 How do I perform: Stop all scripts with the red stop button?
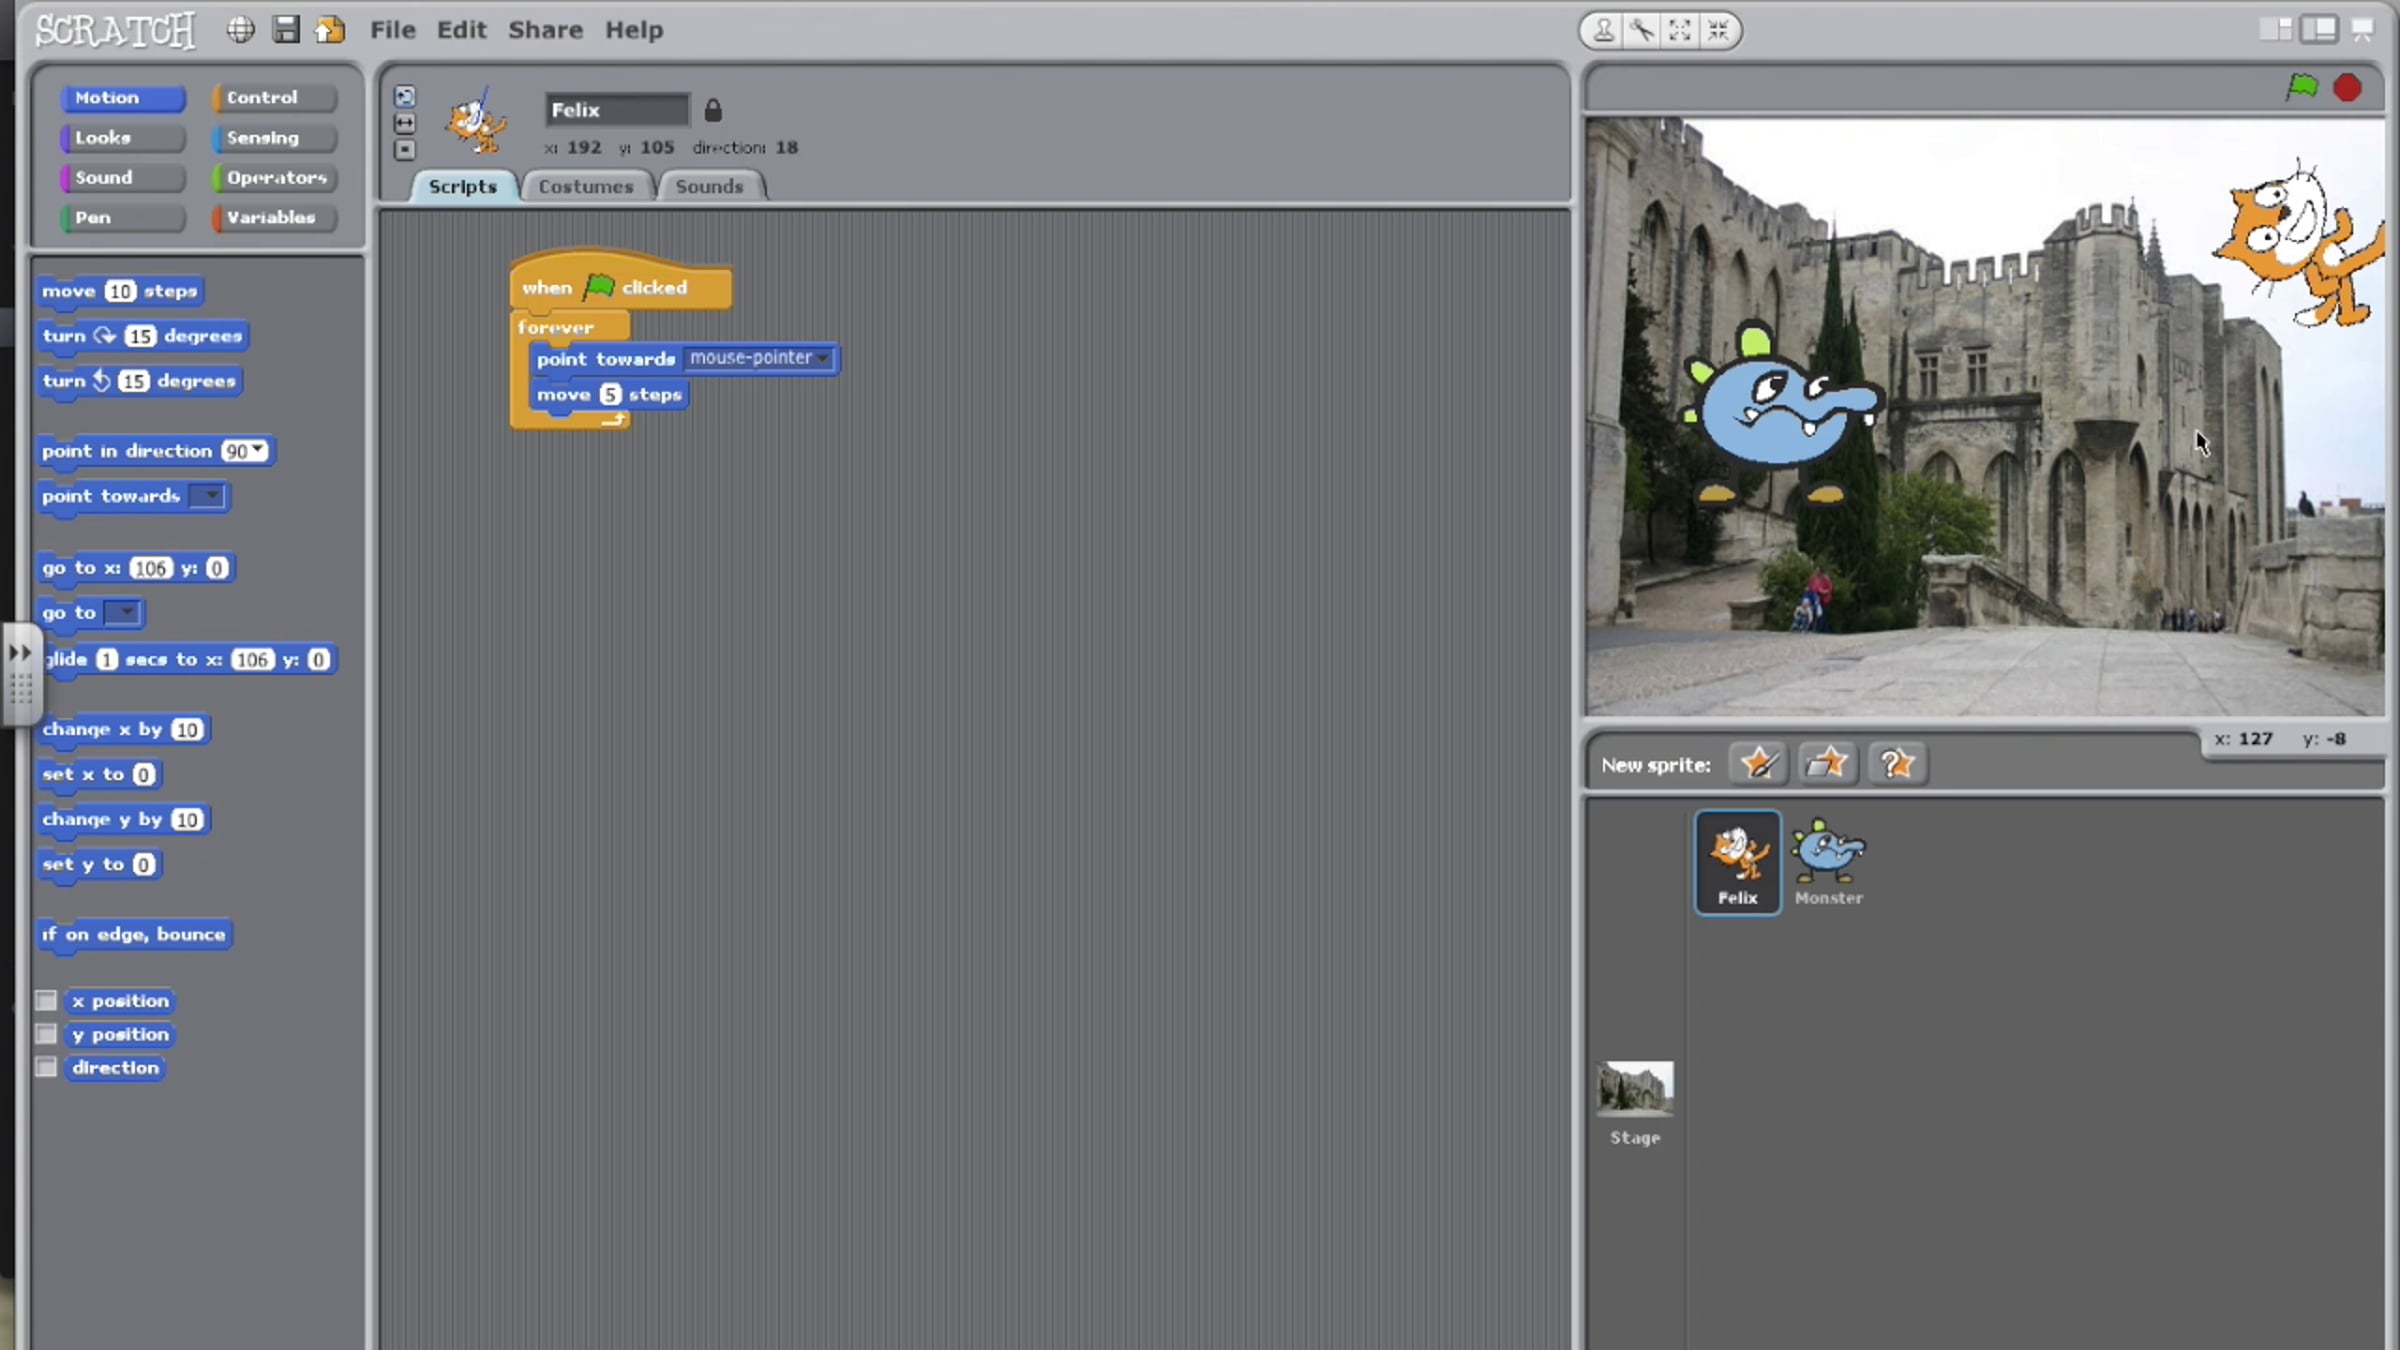[x=2347, y=88]
